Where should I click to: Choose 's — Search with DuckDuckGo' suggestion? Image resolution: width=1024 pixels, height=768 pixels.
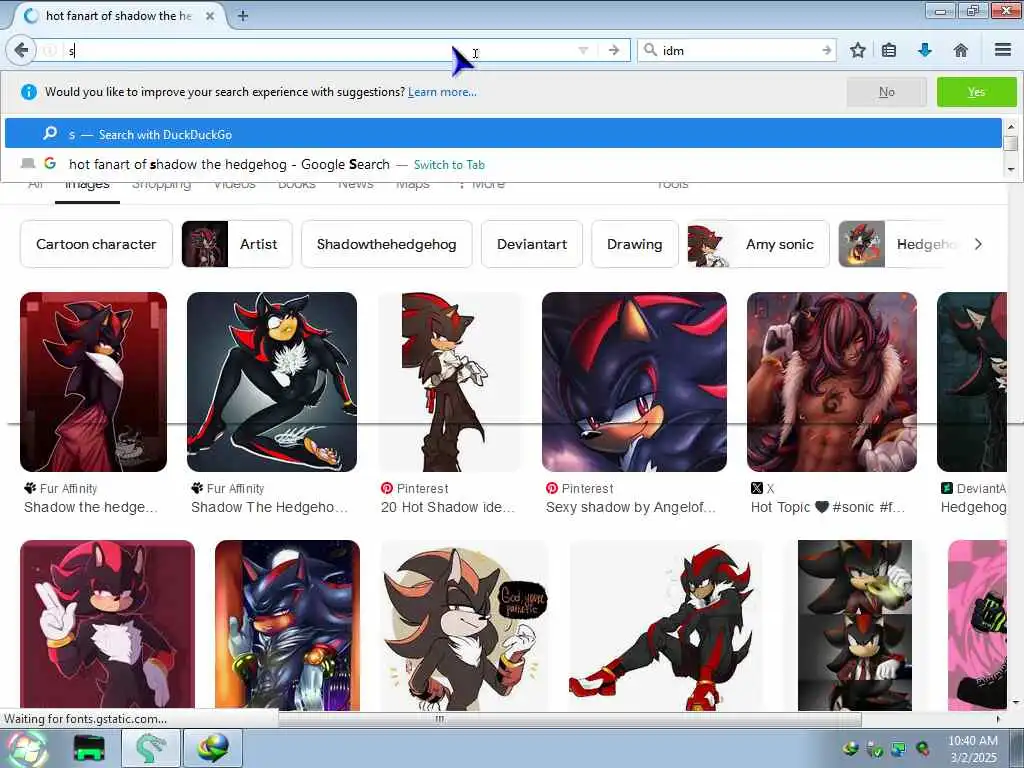pyautogui.click(x=503, y=134)
